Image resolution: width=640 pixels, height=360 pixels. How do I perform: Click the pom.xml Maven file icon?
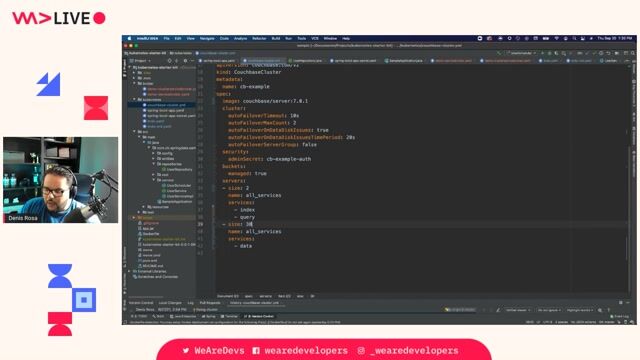coord(140,260)
